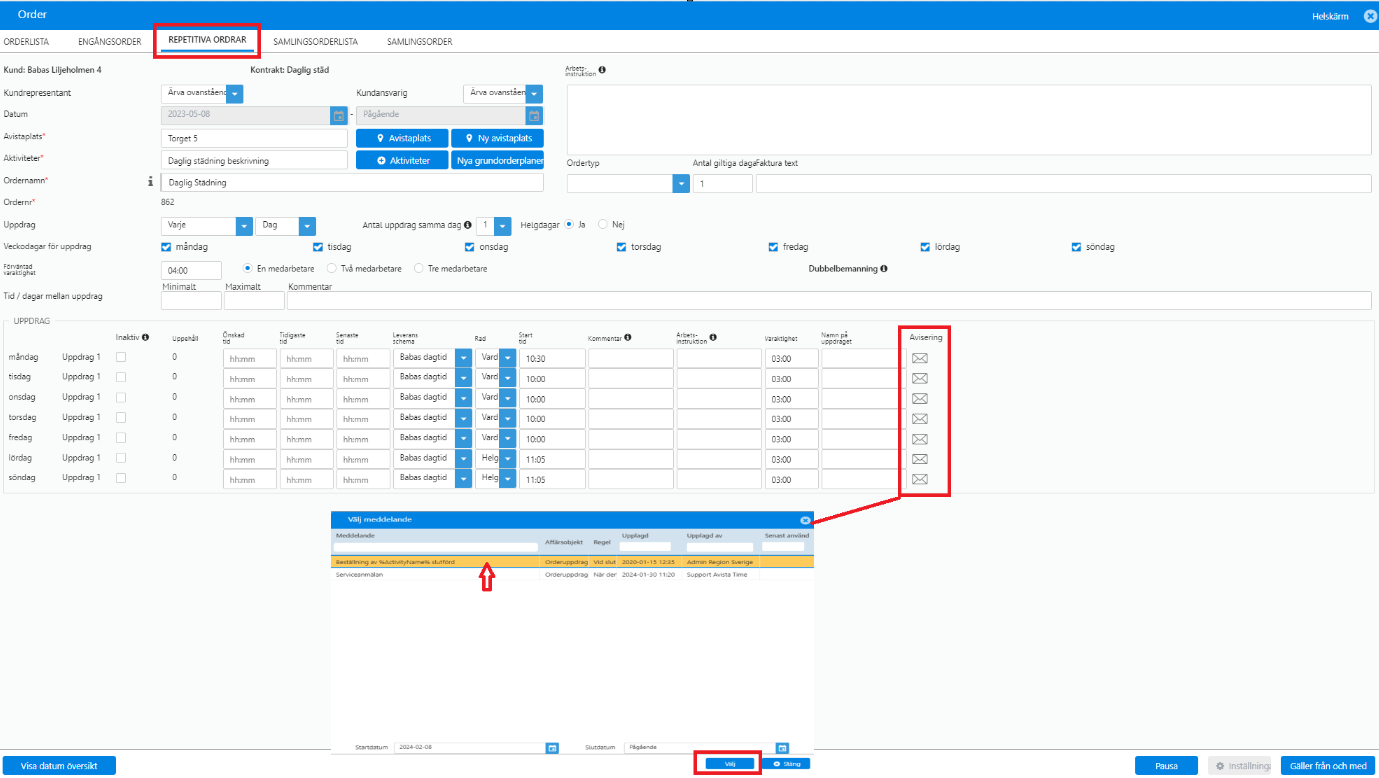
Task: Open the Avisering envelope for söndag
Action: coord(920,478)
